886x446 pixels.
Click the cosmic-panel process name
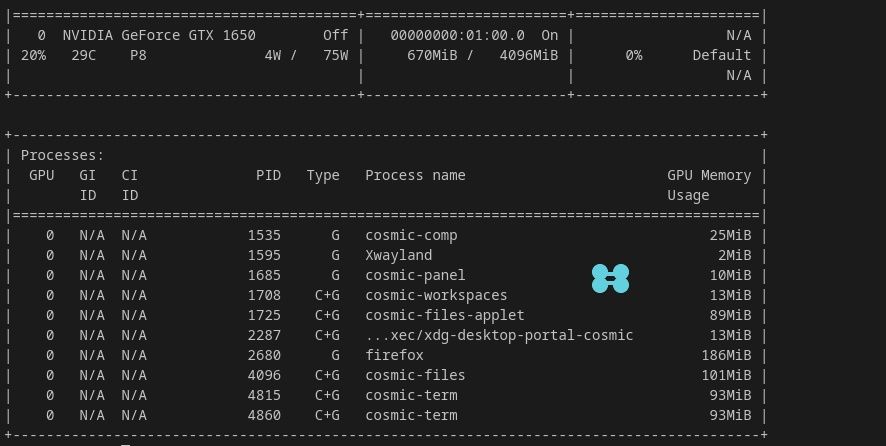coord(415,275)
